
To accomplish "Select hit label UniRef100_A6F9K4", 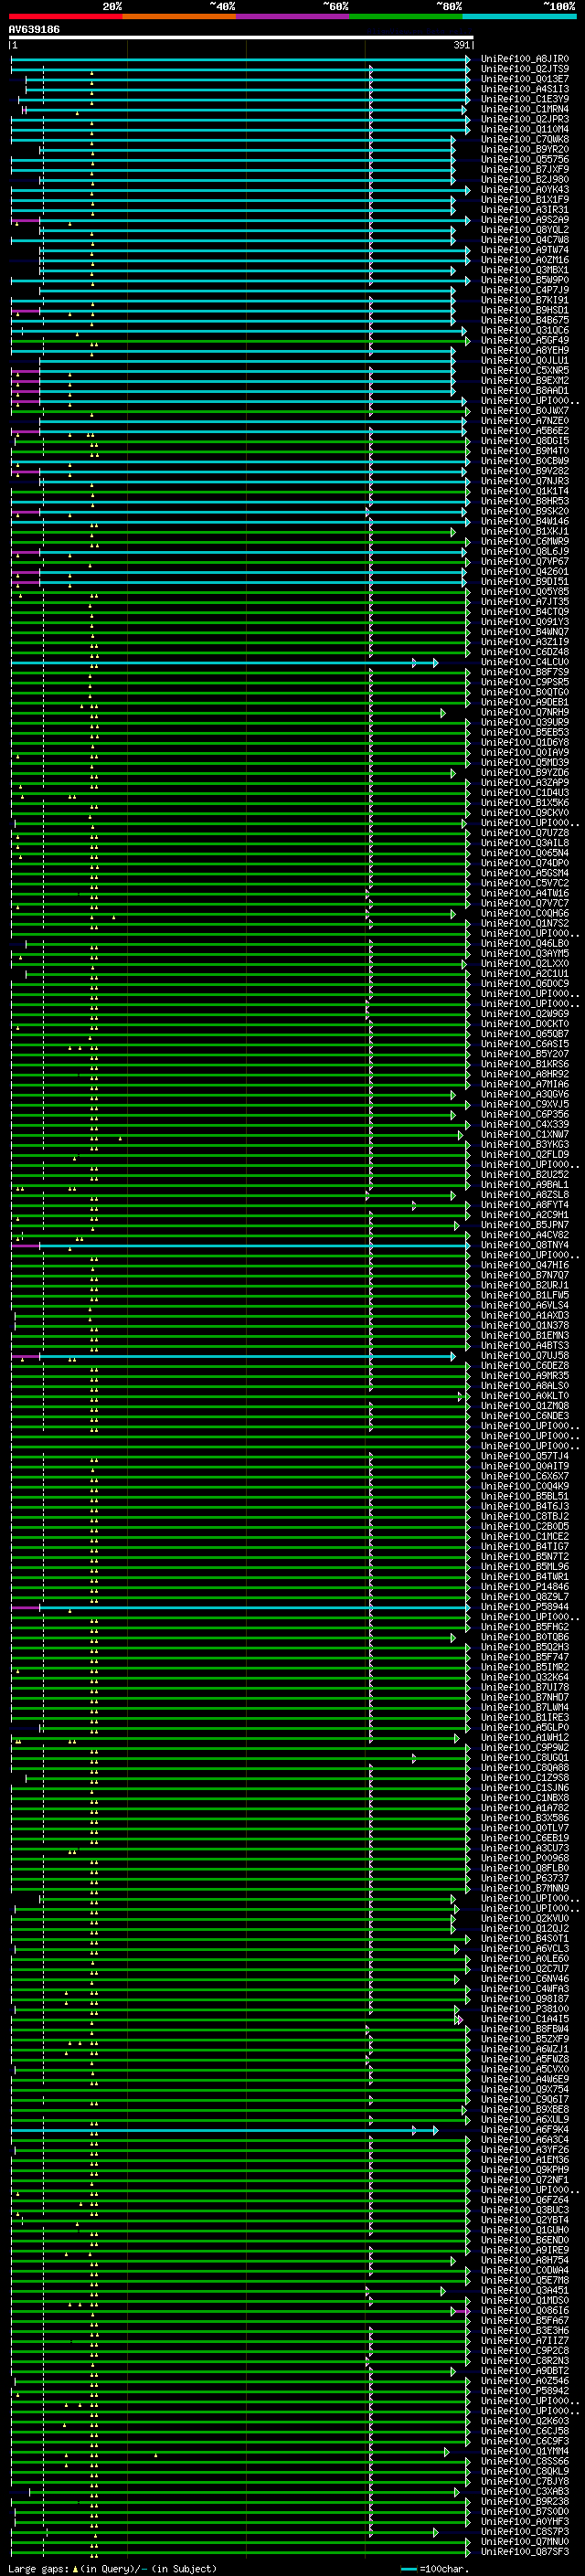I will tap(524, 2130).
